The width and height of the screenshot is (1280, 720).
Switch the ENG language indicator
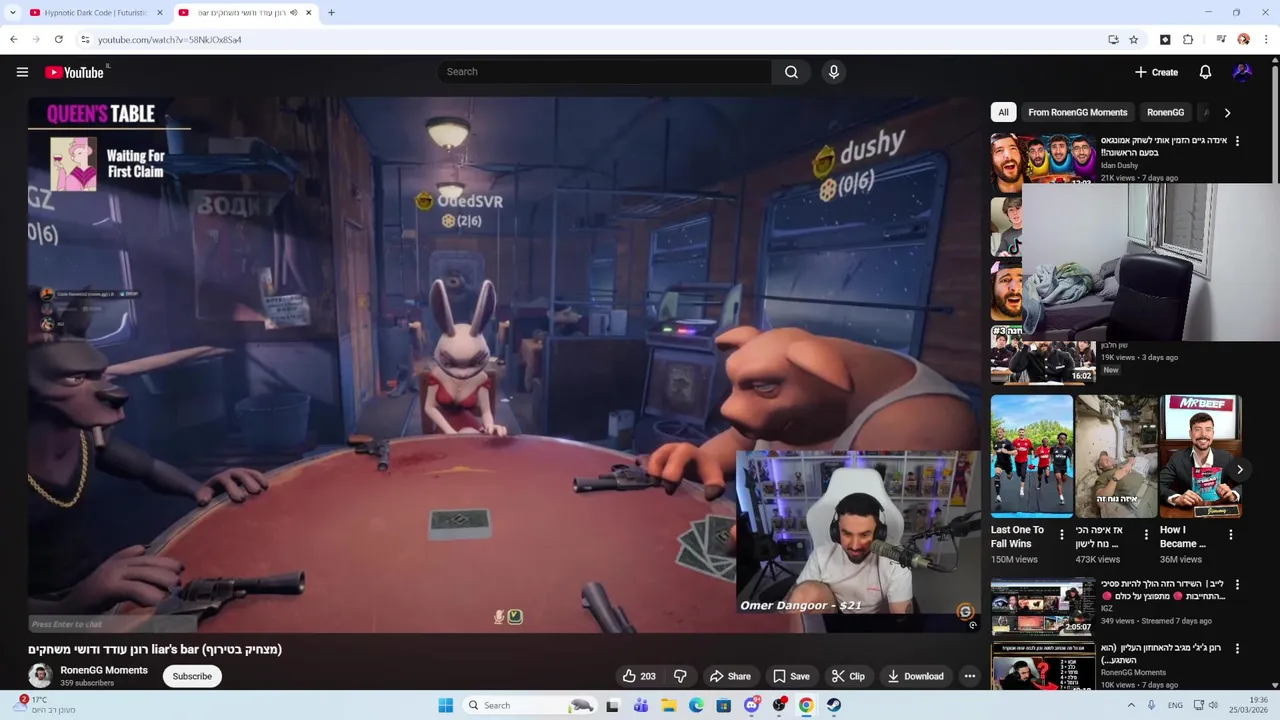[x=1175, y=705]
